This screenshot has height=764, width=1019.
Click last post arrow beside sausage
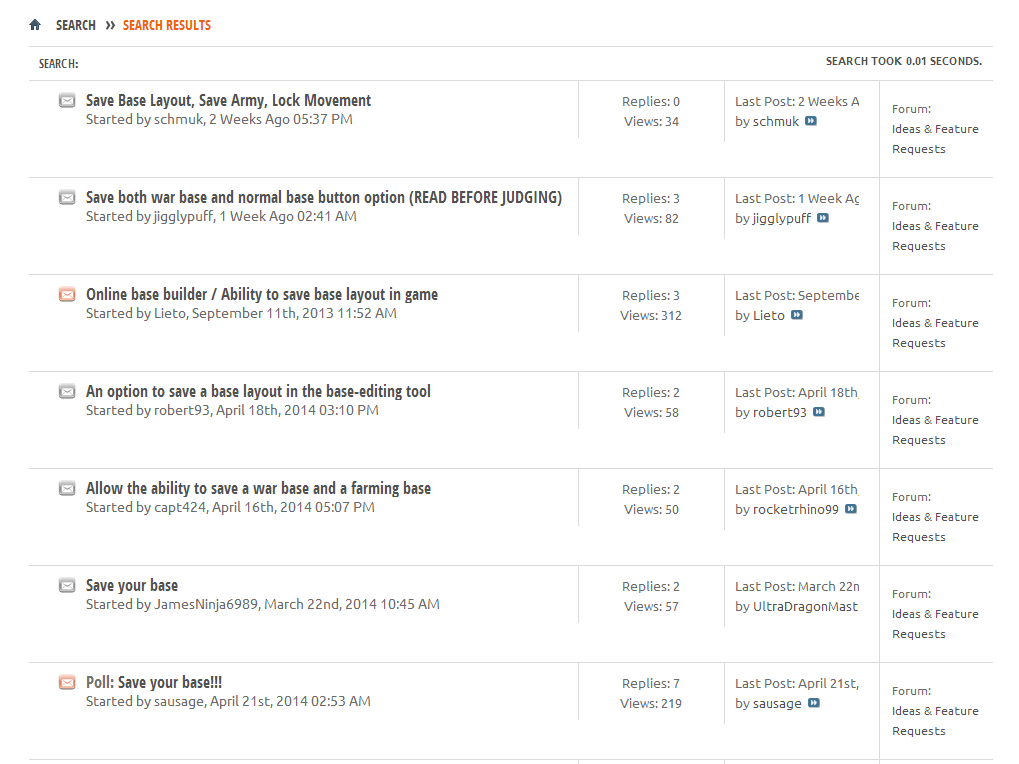[x=814, y=703]
